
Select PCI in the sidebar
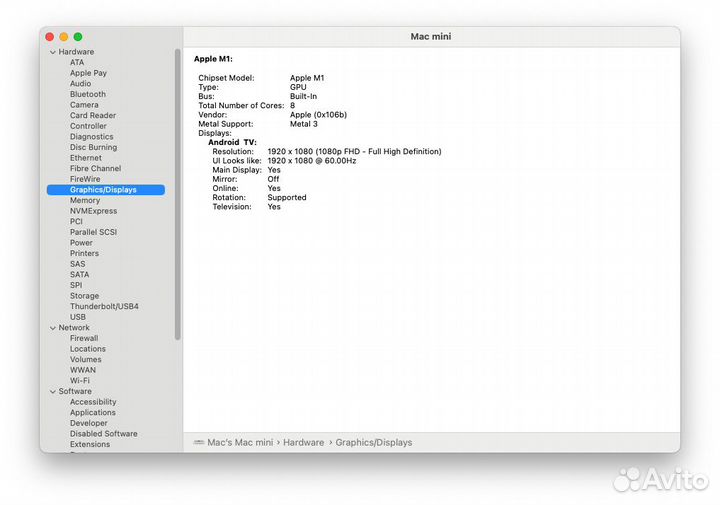(76, 221)
